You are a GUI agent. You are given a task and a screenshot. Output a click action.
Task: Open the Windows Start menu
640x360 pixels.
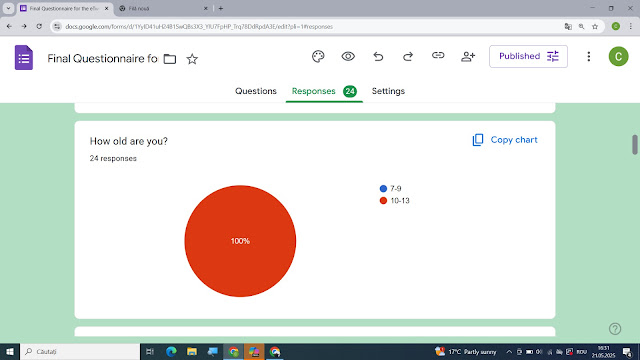10,351
